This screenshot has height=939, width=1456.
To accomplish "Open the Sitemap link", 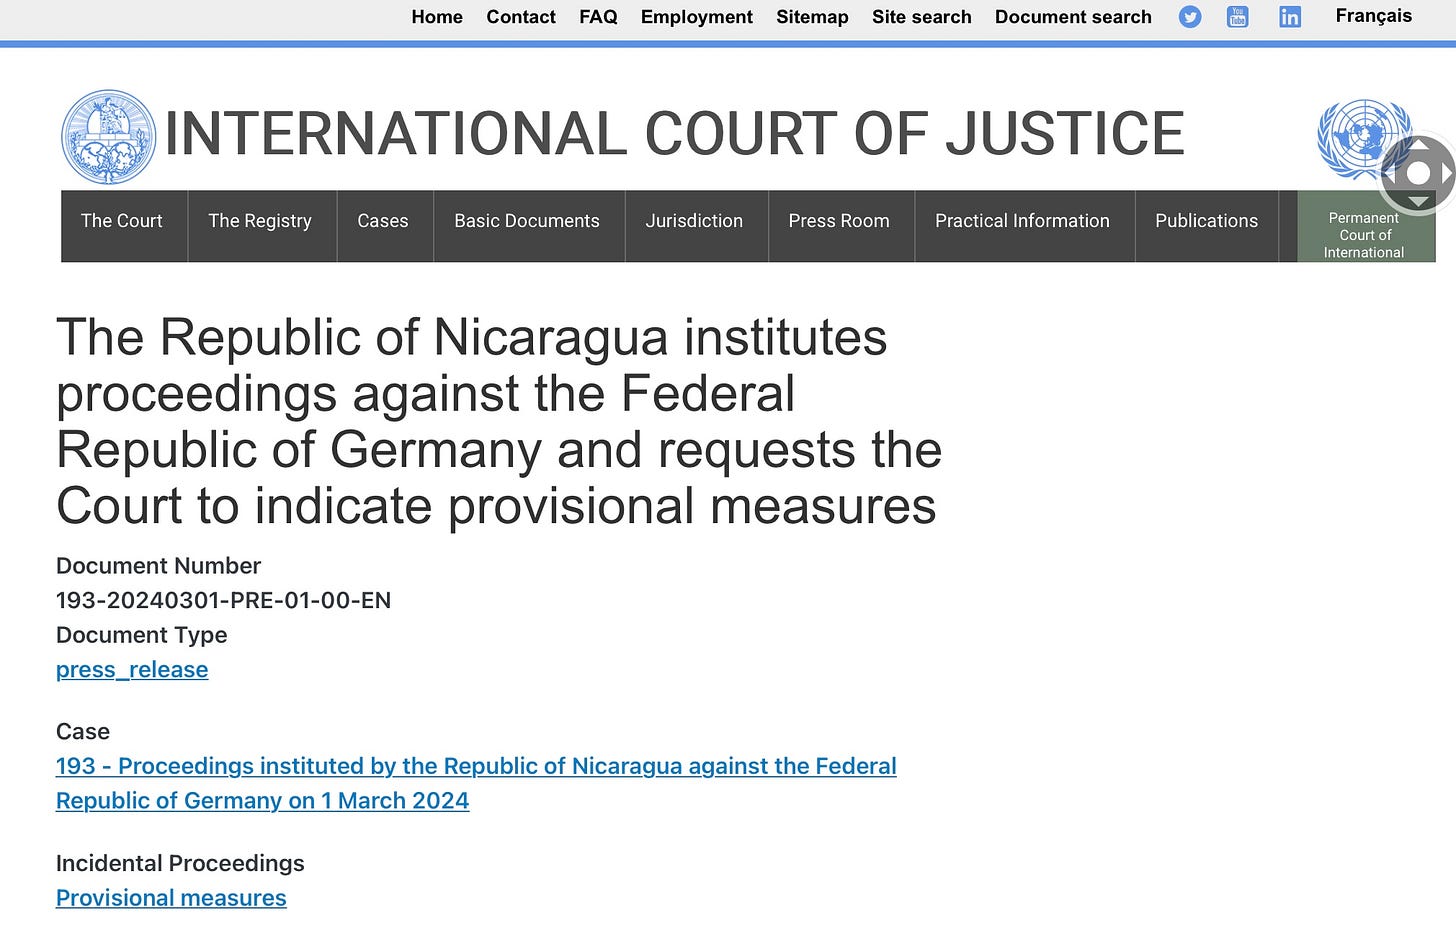I will [x=812, y=17].
